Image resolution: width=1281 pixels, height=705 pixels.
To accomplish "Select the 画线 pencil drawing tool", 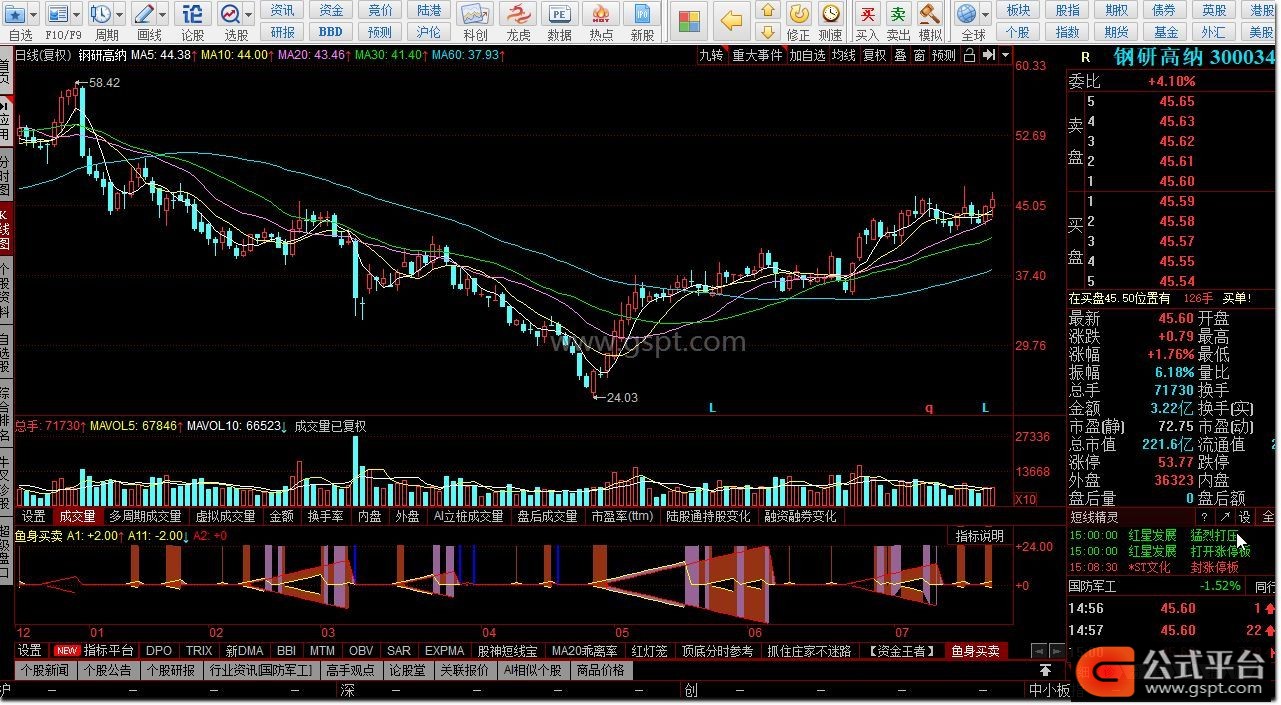I will coord(144,15).
